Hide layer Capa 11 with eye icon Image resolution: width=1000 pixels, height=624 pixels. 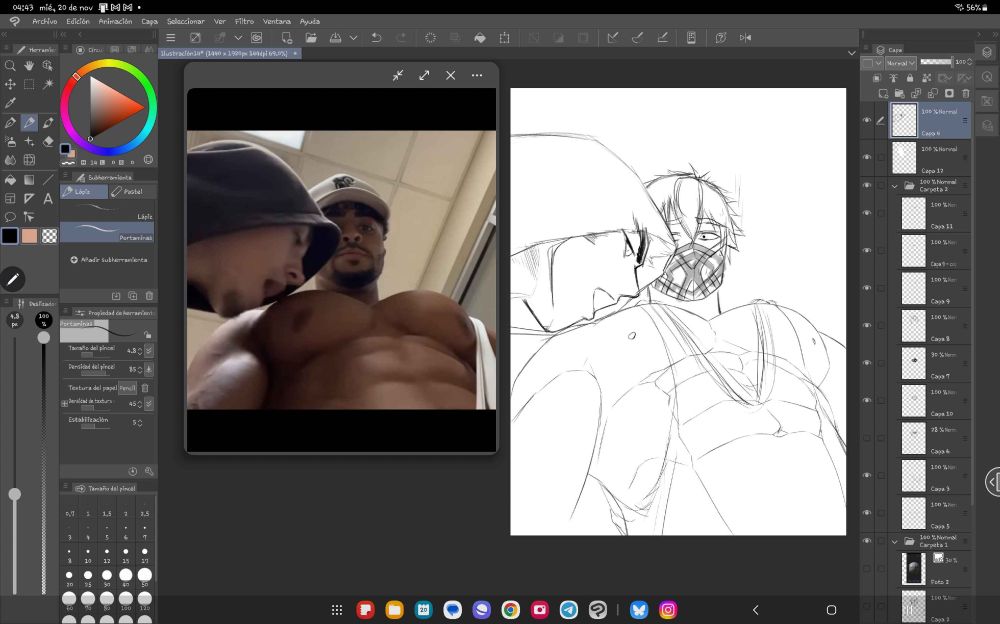pyautogui.click(x=867, y=213)
